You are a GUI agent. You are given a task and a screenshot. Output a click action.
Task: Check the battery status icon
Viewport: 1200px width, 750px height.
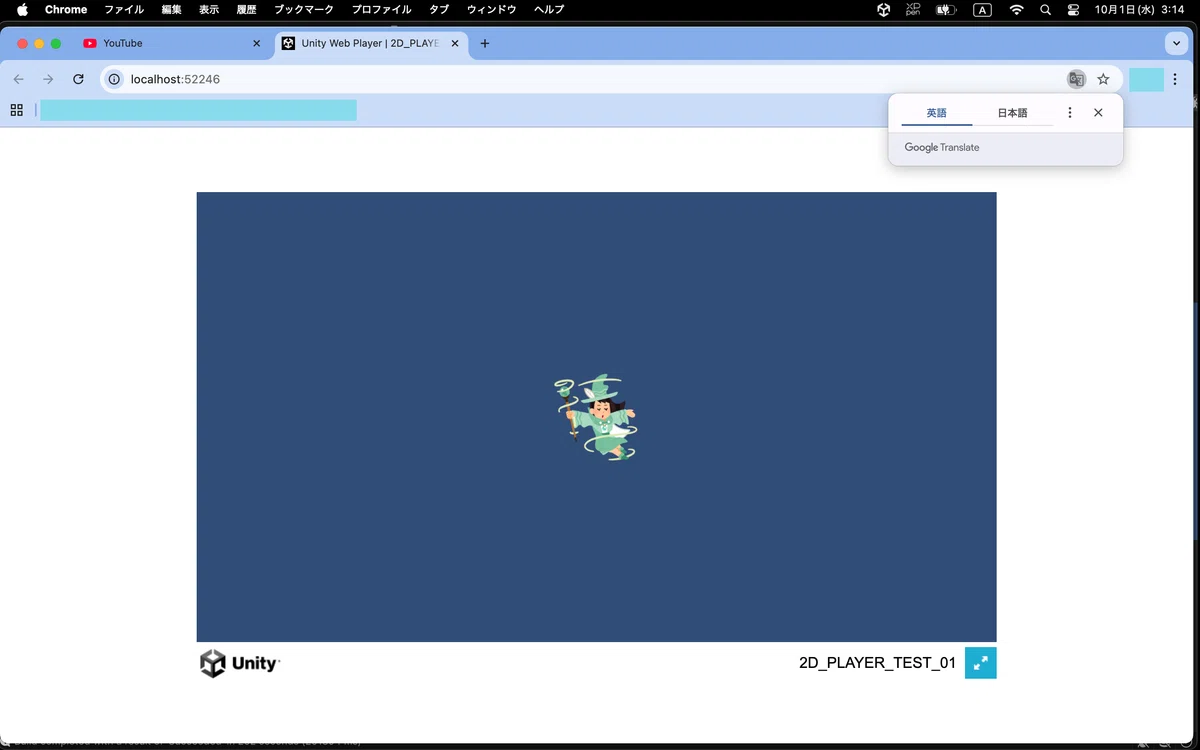point(946,9)
